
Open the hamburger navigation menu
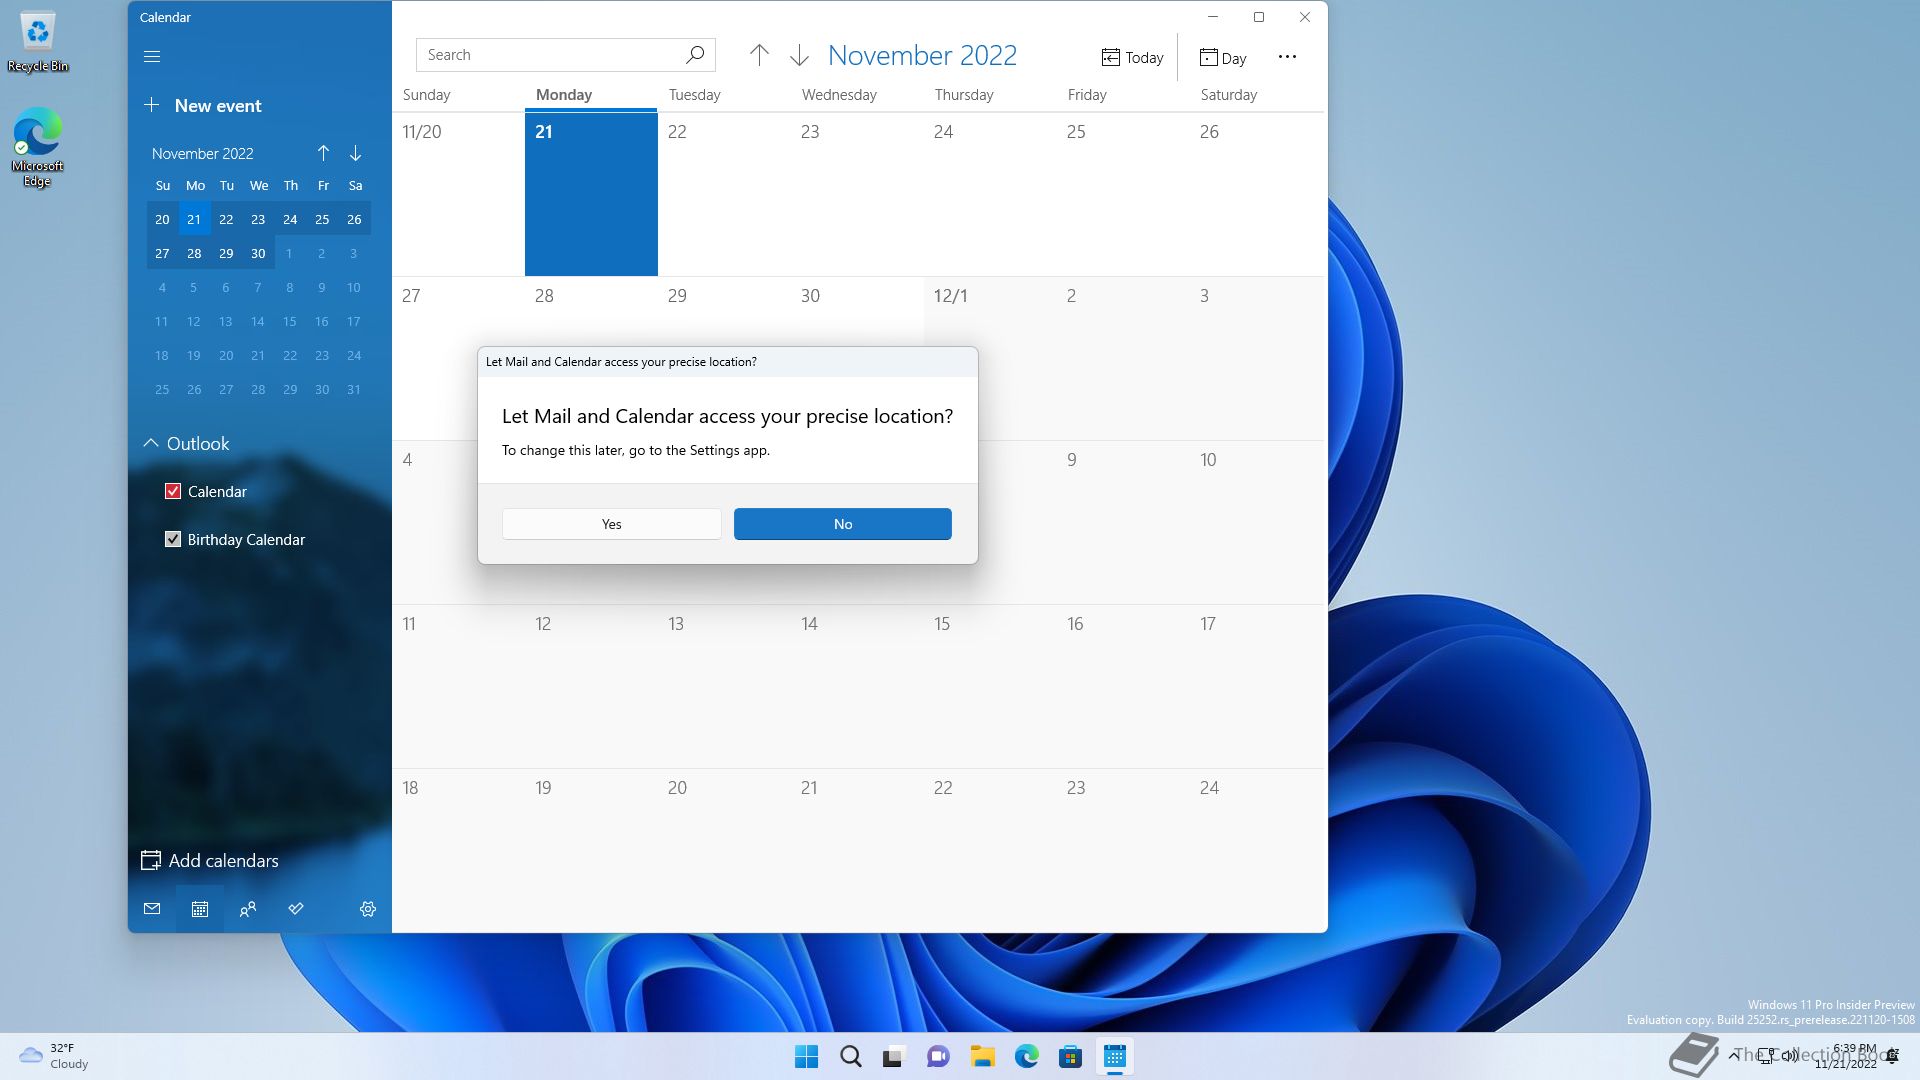pos(152,57)
